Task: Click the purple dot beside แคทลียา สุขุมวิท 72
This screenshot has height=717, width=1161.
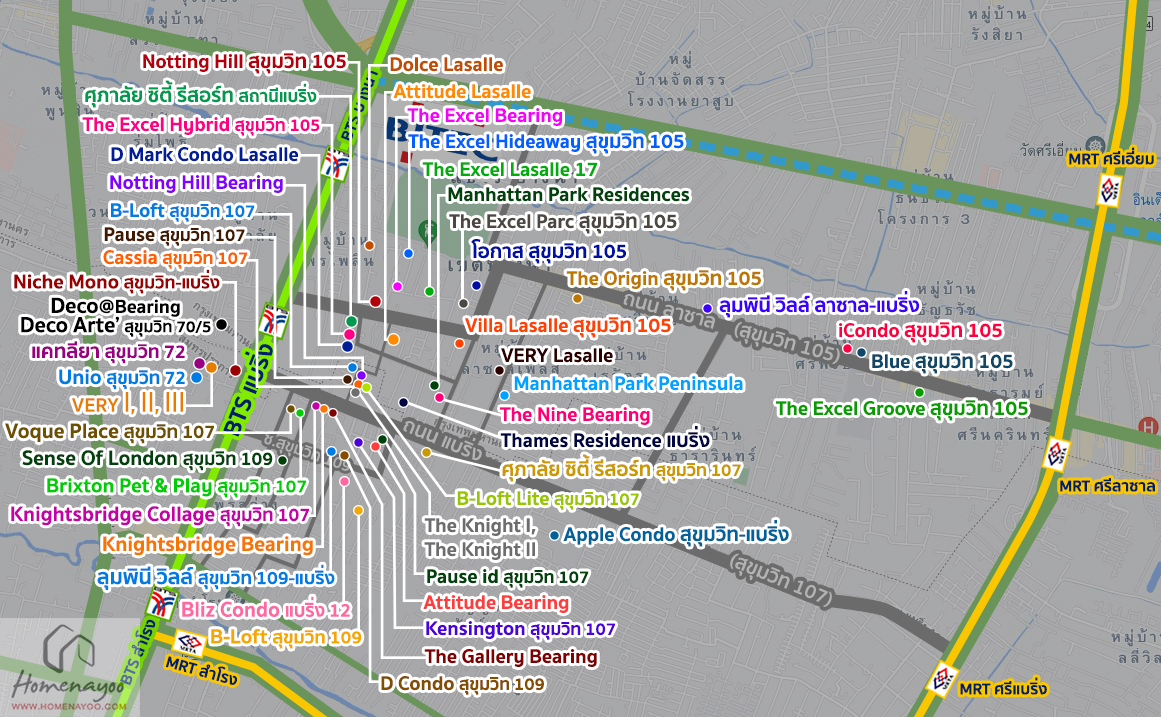Action: click(199, 364)
